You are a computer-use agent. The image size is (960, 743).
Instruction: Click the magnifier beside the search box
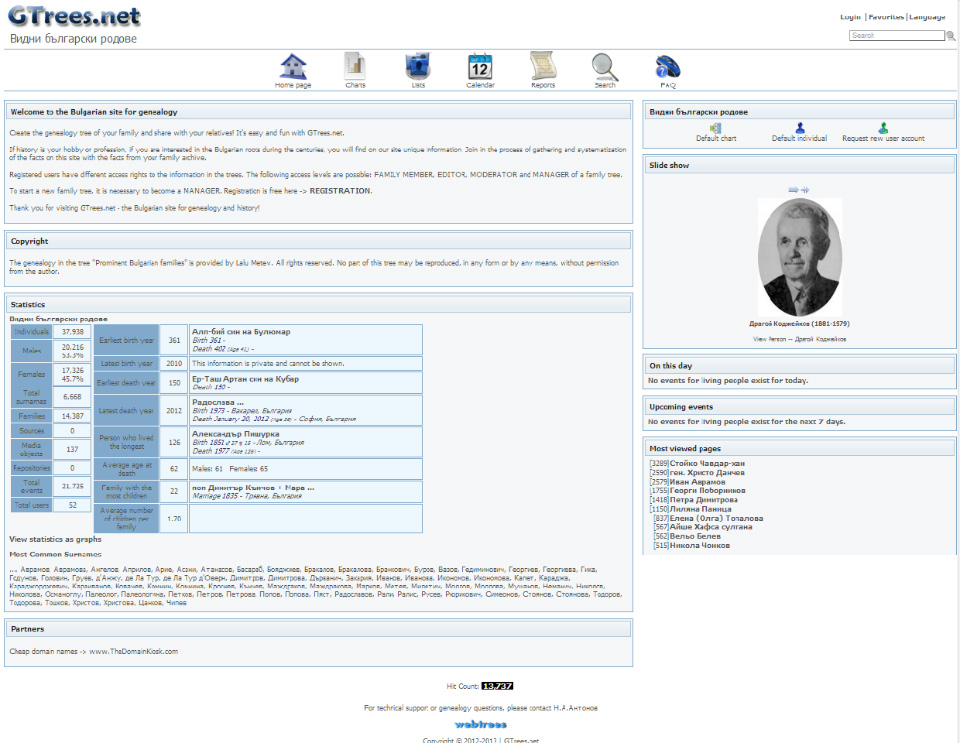coord(951,36)
